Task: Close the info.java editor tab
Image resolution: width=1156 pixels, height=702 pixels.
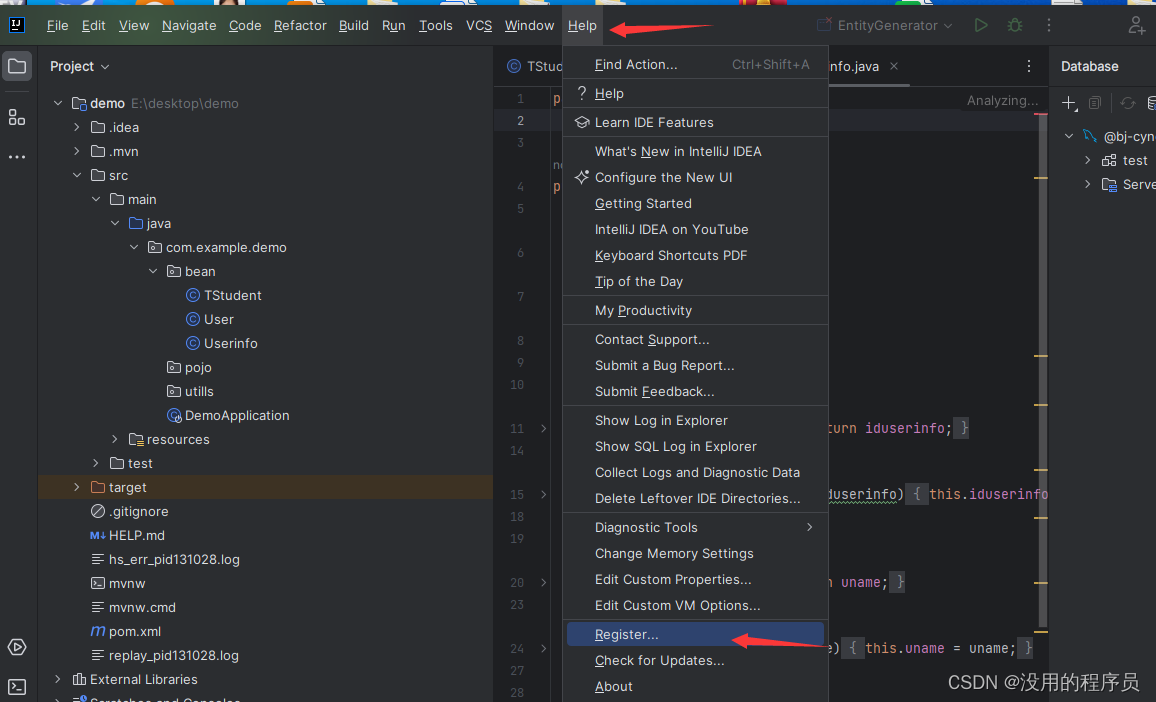Action: click(x=894, y=66)
